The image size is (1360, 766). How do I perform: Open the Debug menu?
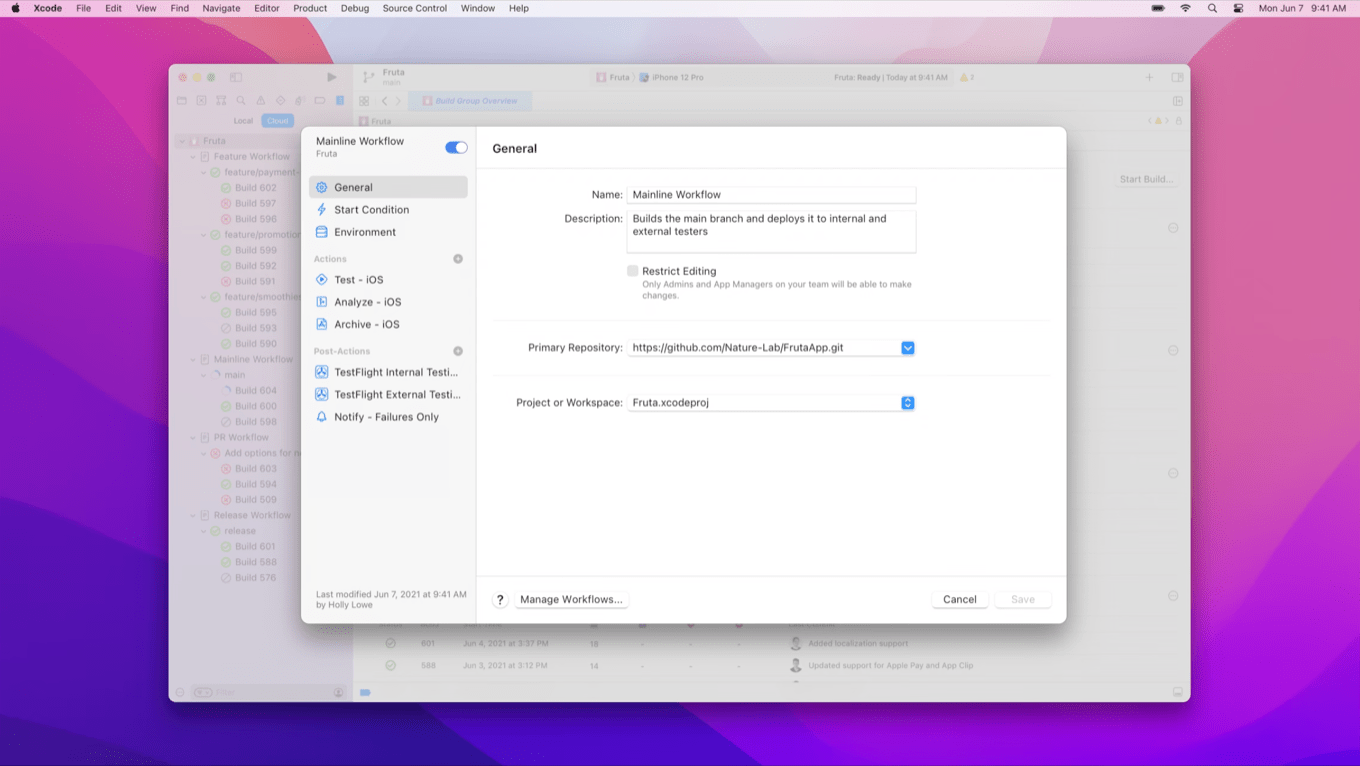[355, 8]
